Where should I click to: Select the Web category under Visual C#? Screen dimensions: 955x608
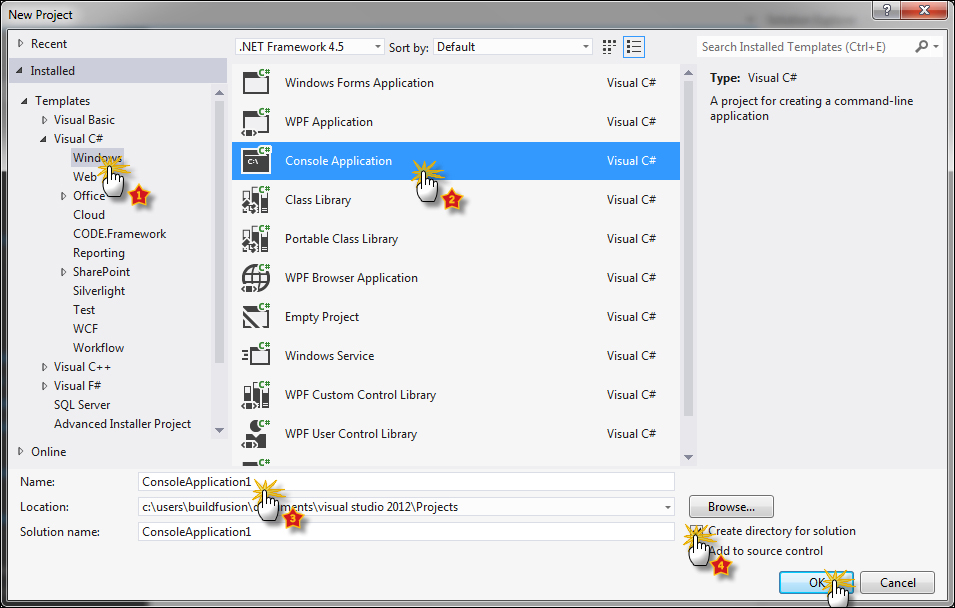point(85,177)
